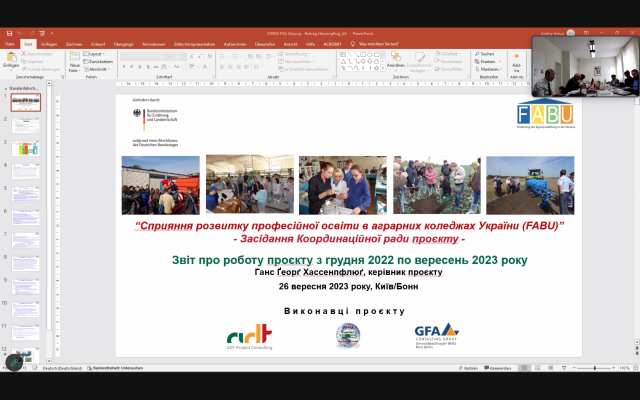
Task: Toggle underline (U) formatting
Action: 140,67
